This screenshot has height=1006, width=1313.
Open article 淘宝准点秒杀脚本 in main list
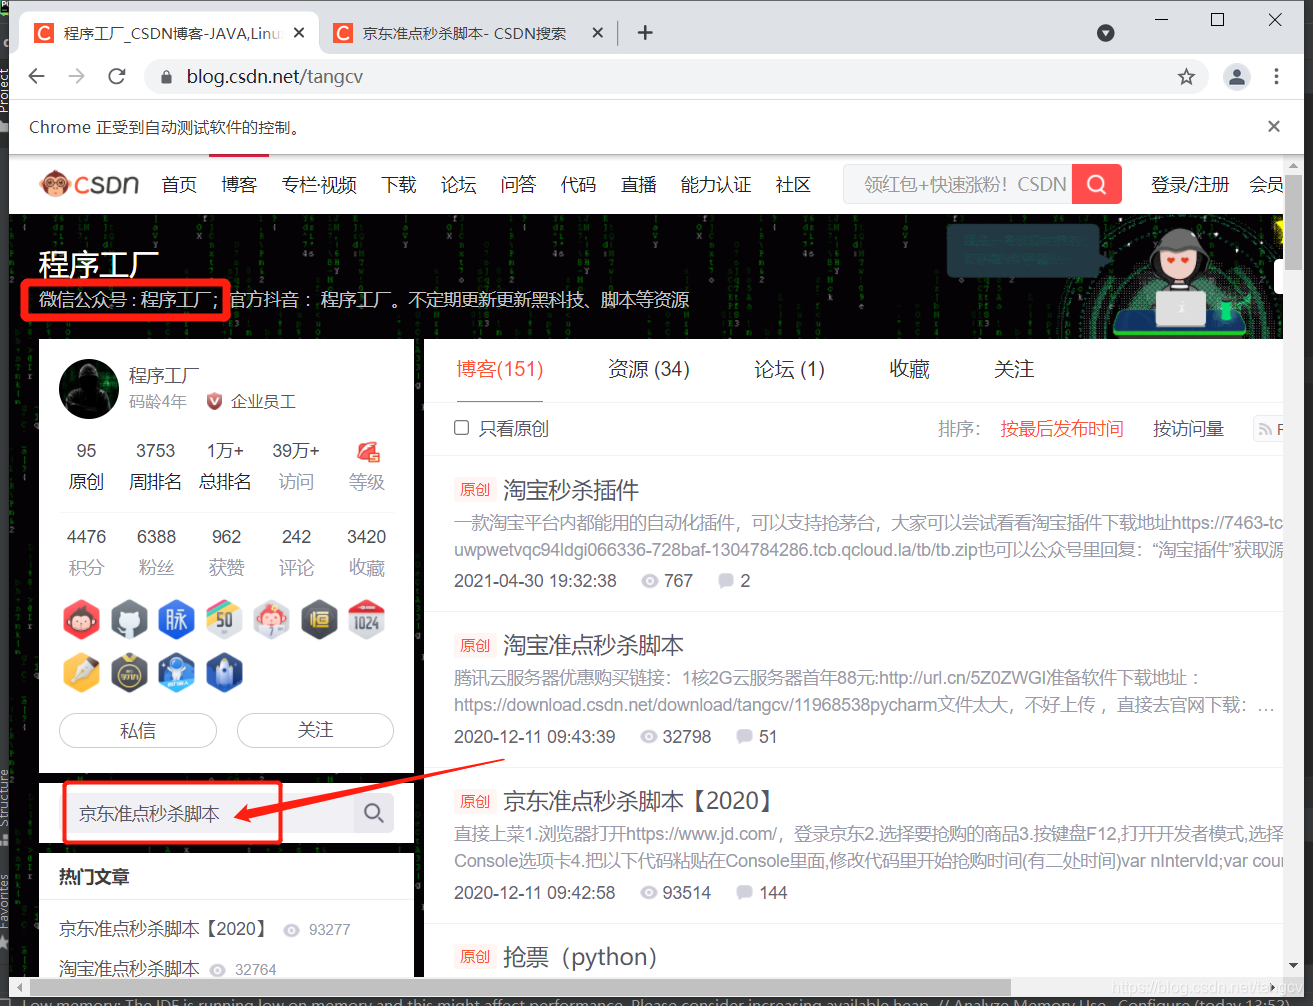(x=593, y=645)
